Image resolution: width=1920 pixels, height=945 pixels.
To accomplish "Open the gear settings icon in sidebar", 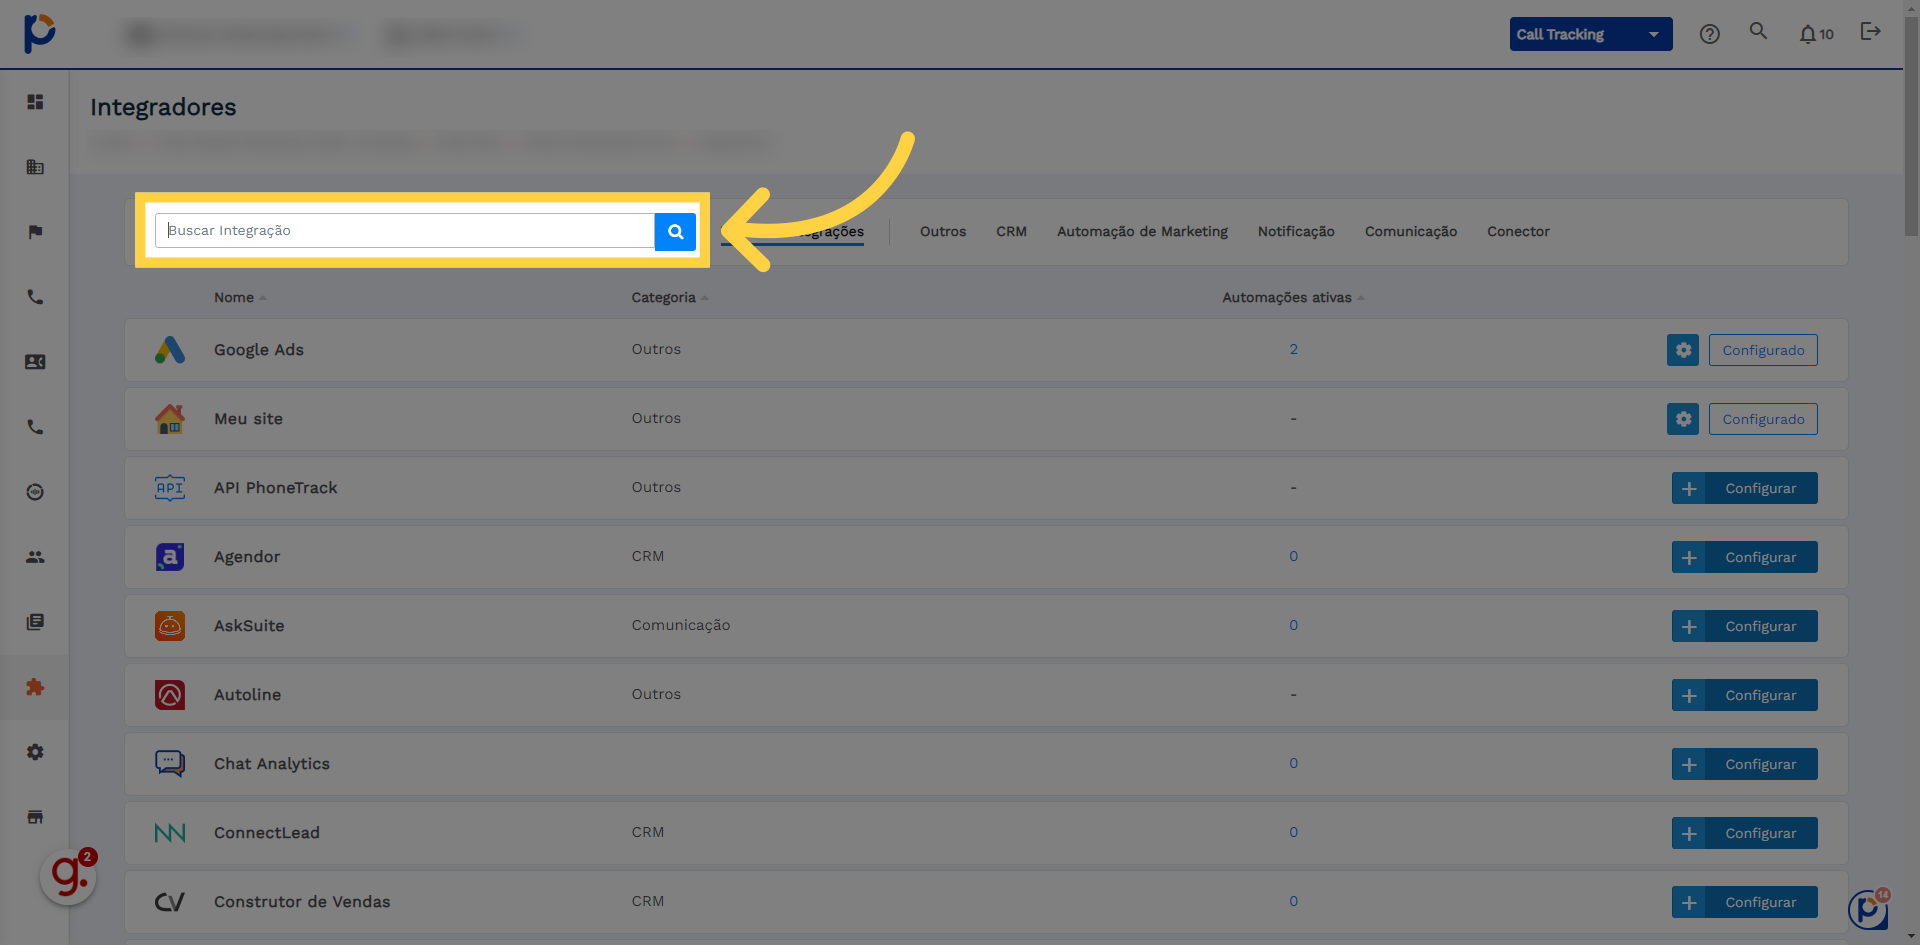I will [x=35, y=752].
